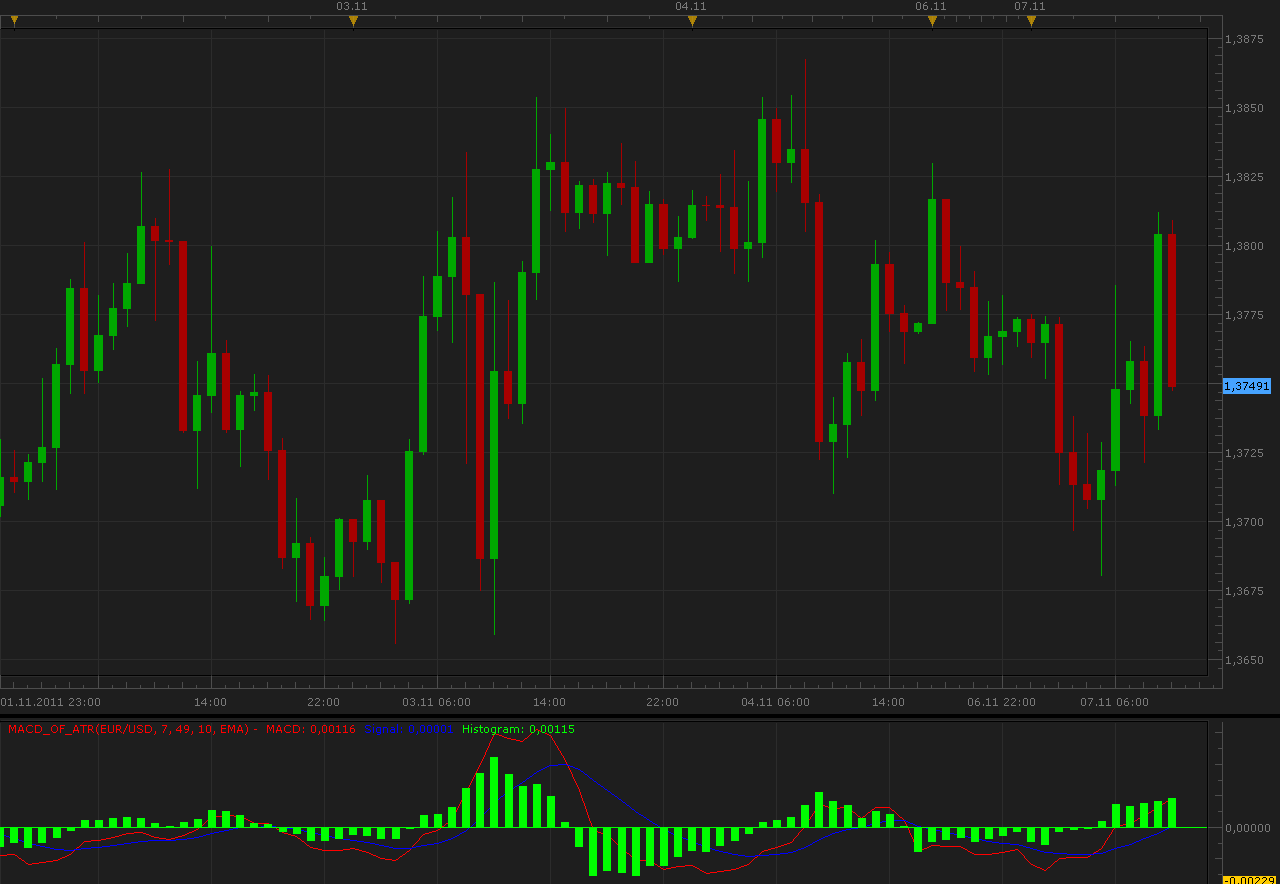Click the current price label 1,37491
This screenshot has width=1280, height=884.
[x=1247, y=386]
